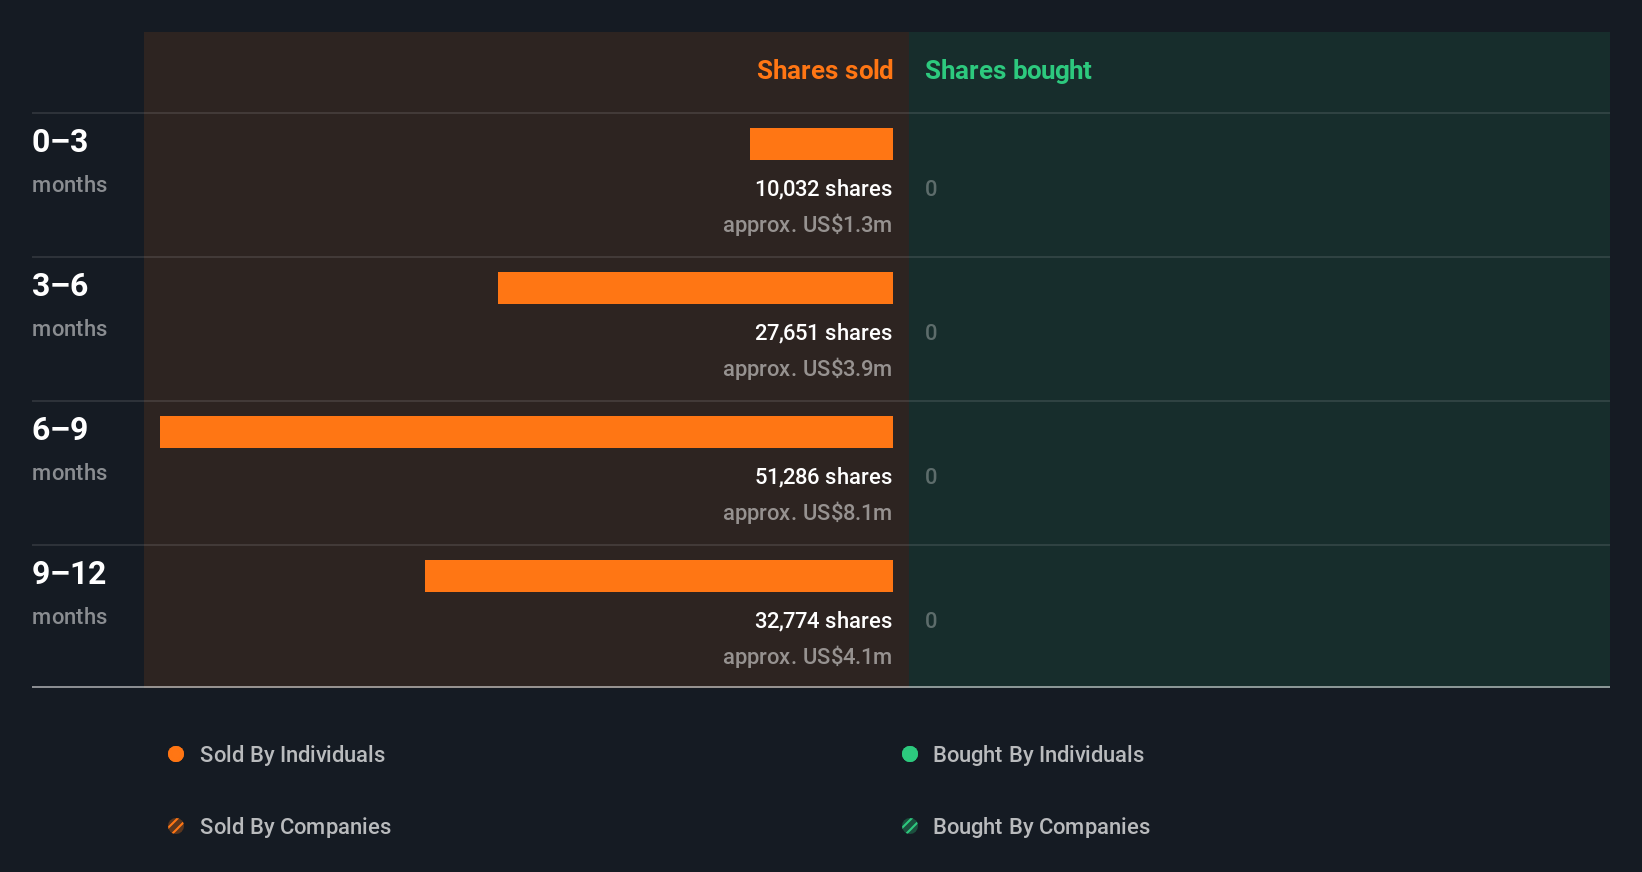Viewport: 1642px width, 872px height.
Task: Click the 32,774 shares value
Action: (823, 620)
